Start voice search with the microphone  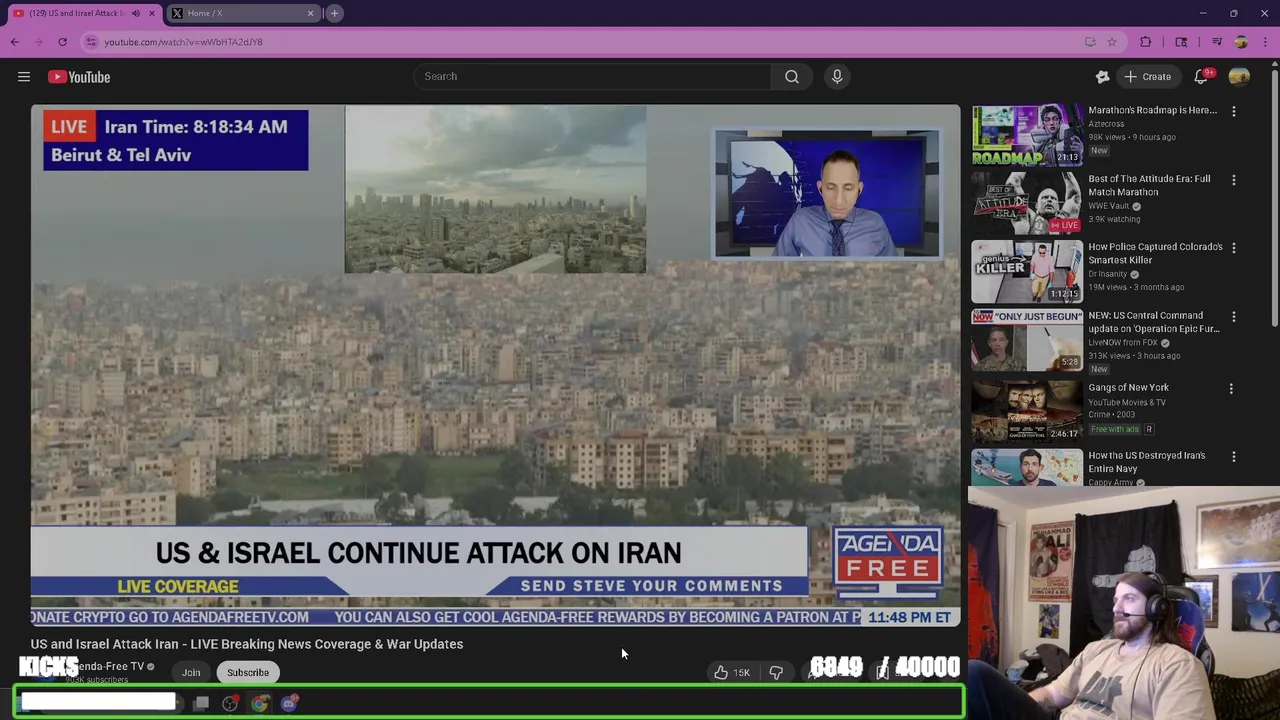coord(837,76)
